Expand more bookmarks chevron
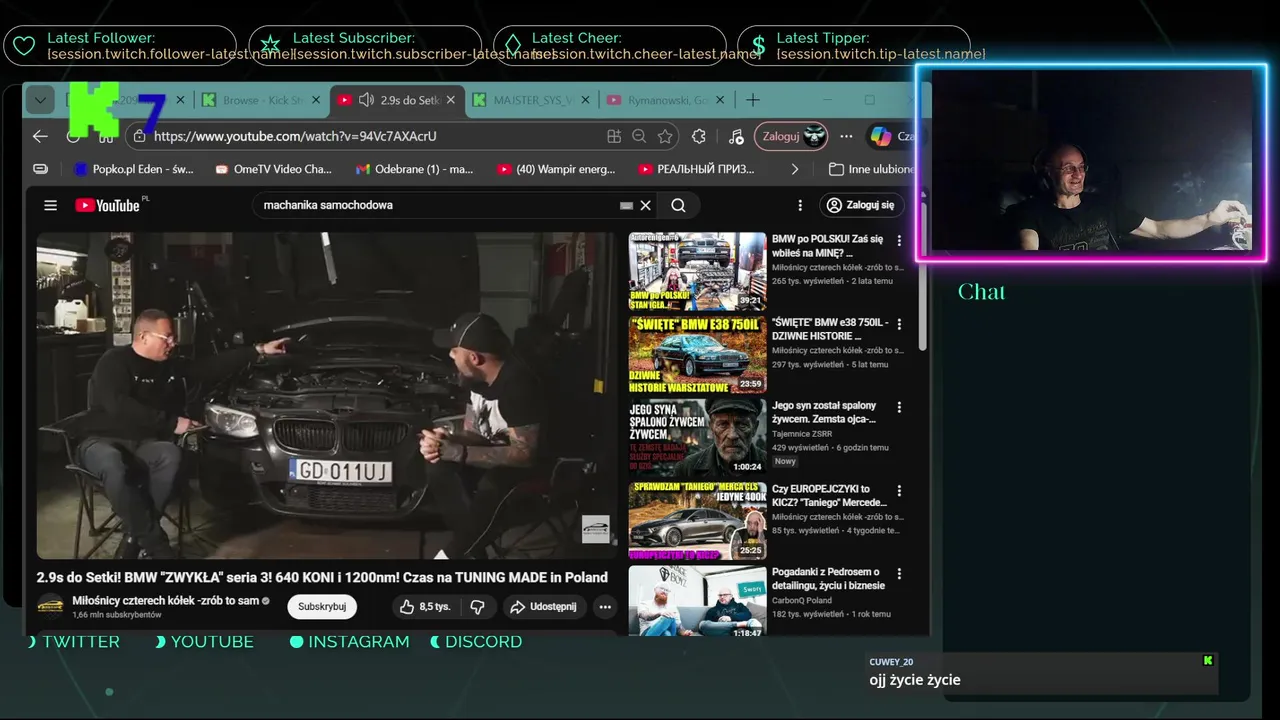Viewport: 1280px width, 720px height. point(795,169)
